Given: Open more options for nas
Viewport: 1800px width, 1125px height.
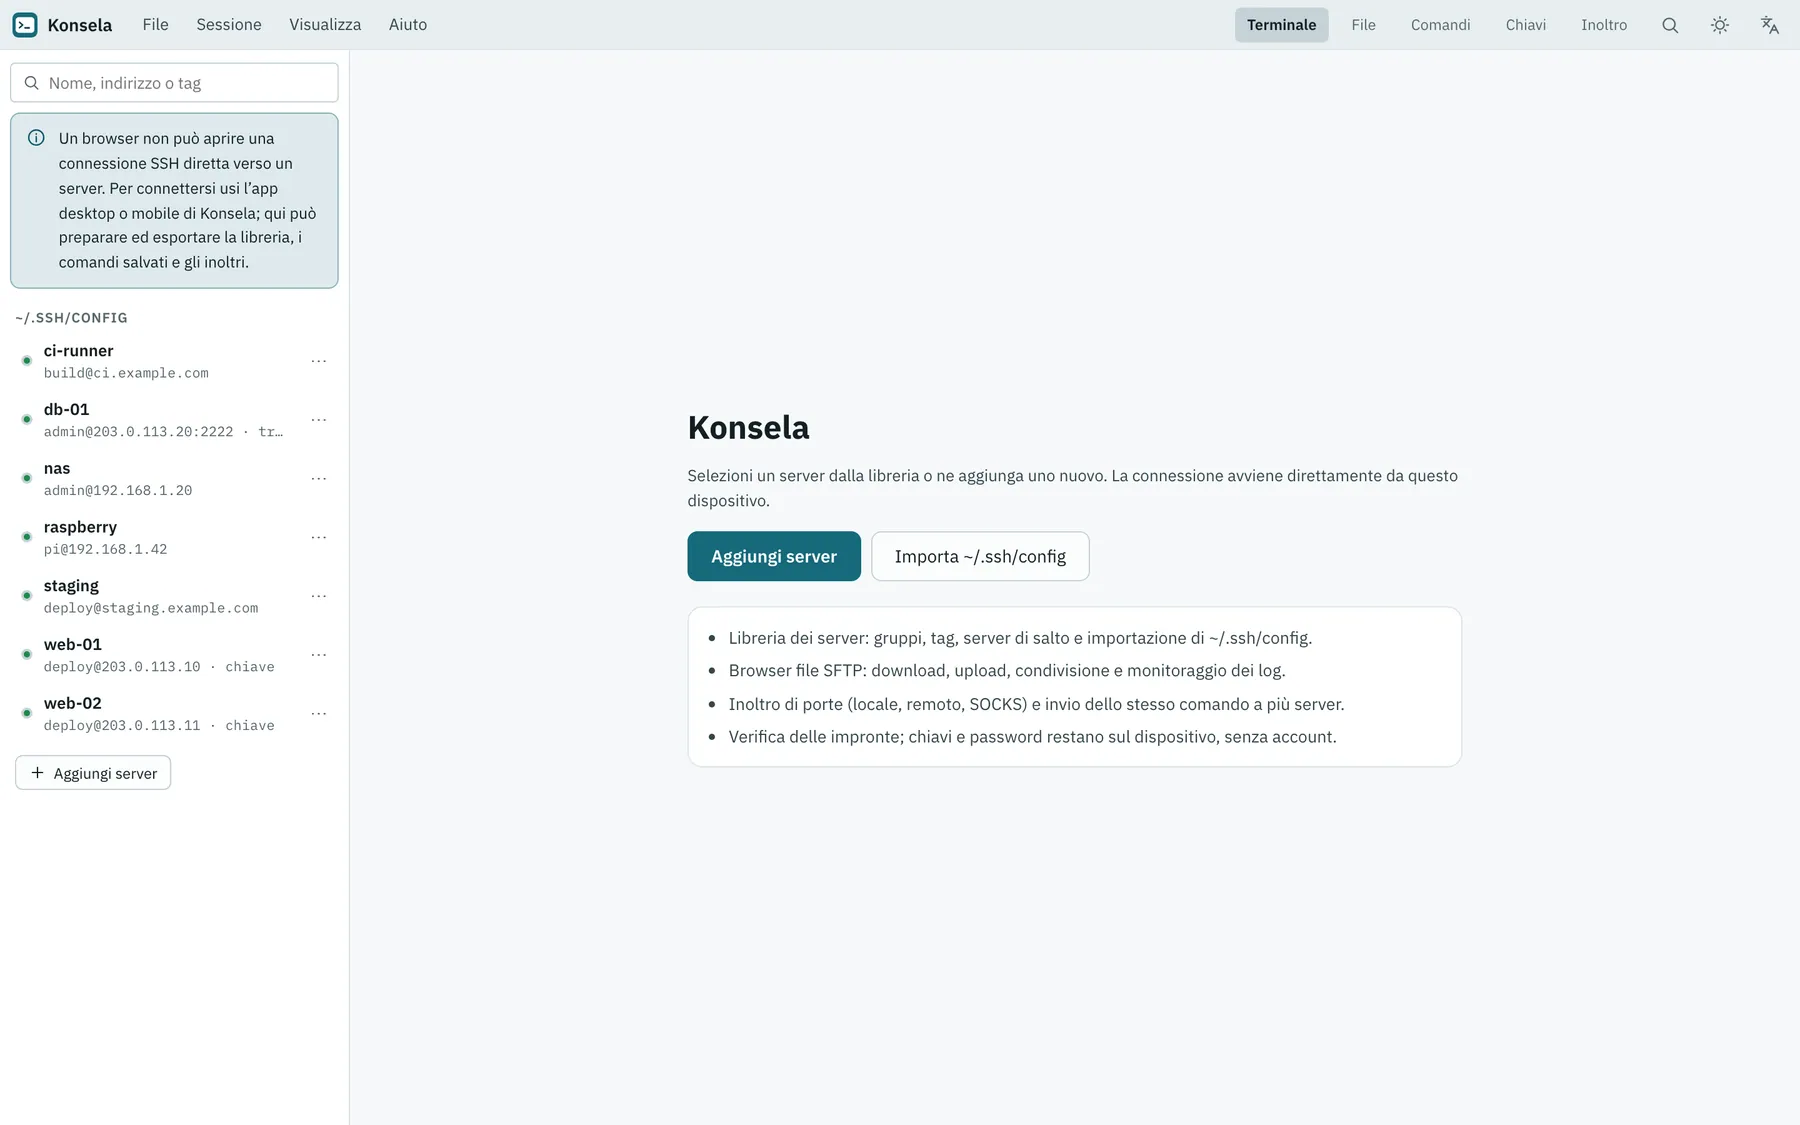Looking at the screenshot, I should (x=319, y=479).
